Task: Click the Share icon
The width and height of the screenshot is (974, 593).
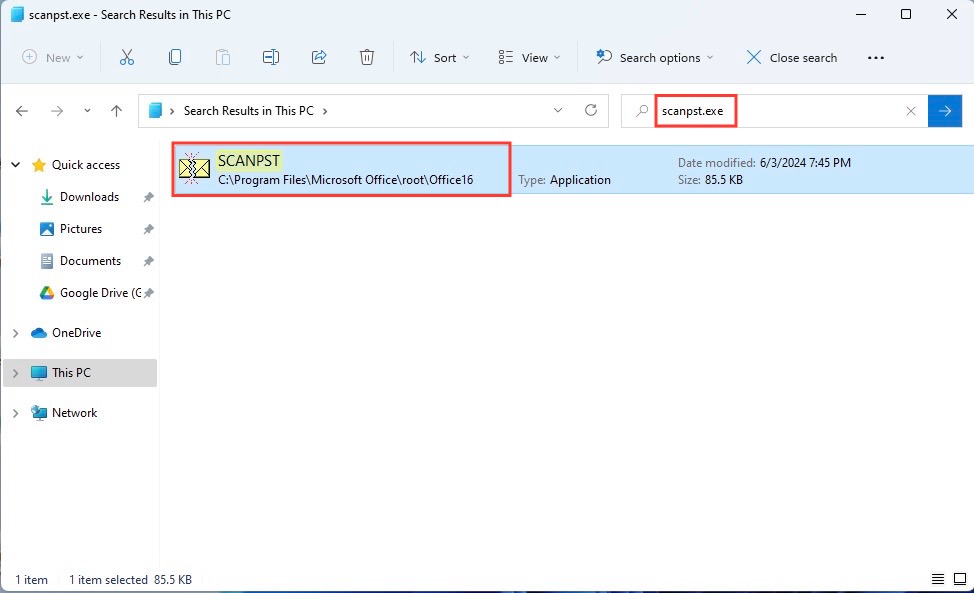Action: 319,58
